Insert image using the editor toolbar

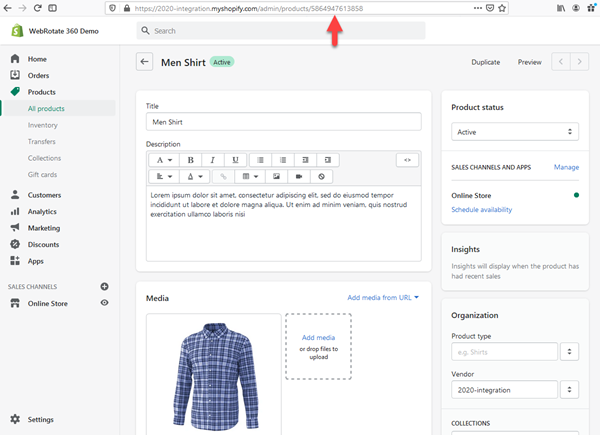point(277,176)
